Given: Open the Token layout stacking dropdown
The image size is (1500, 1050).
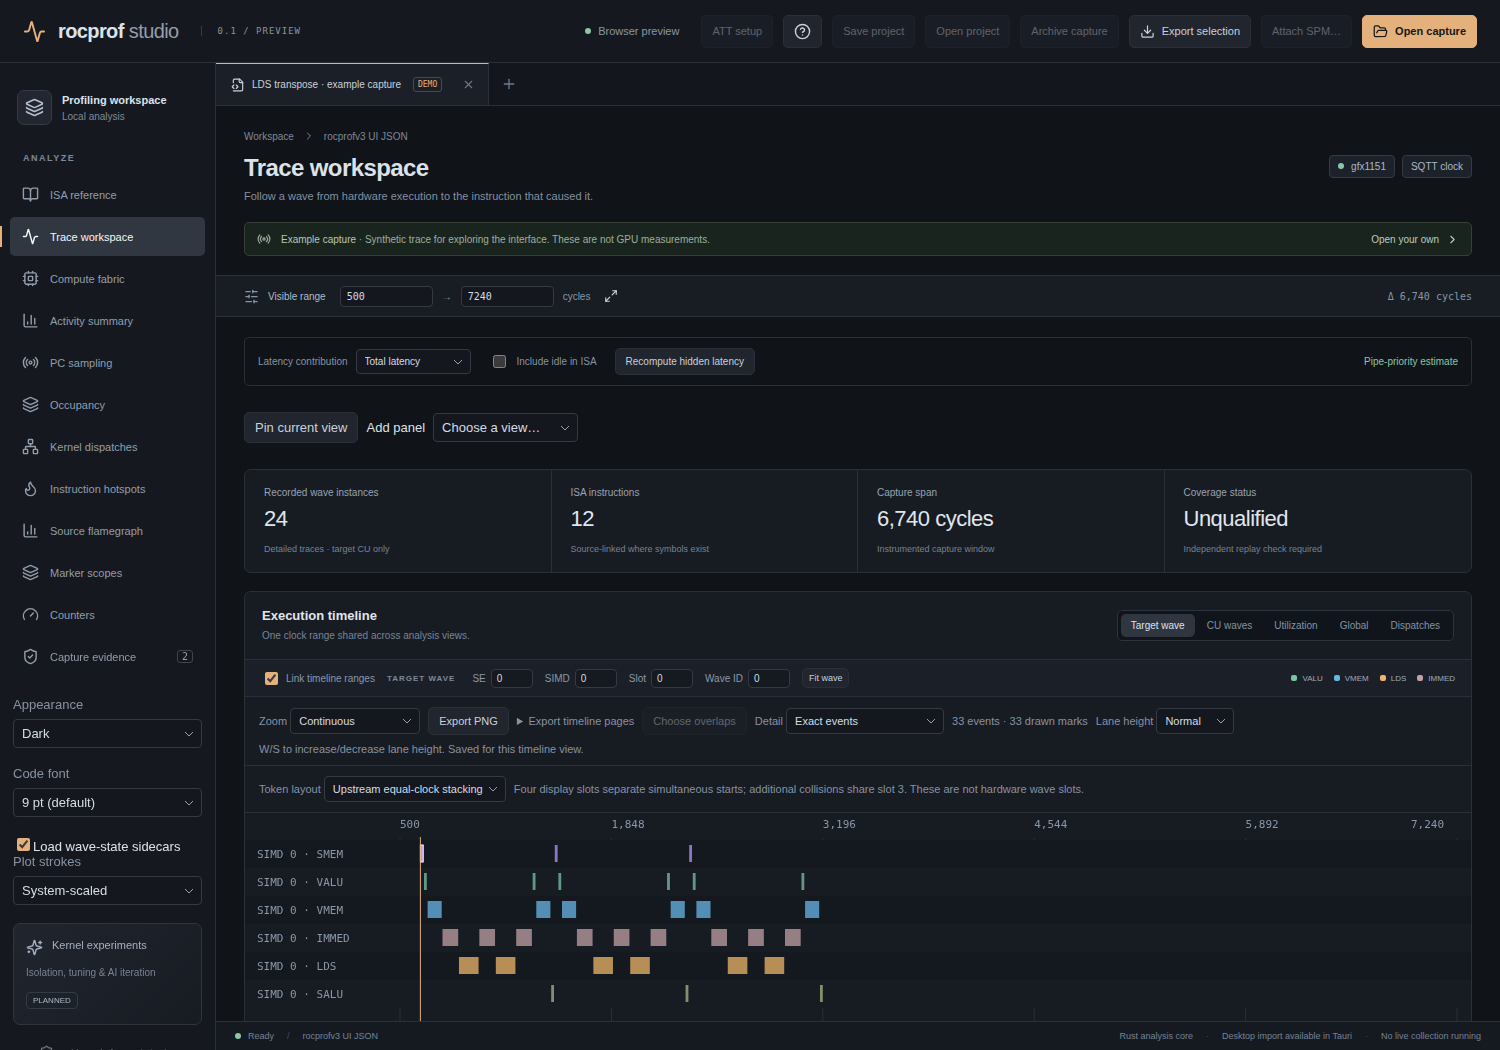Looking at the screenshot, I should [x=414, y=789].
